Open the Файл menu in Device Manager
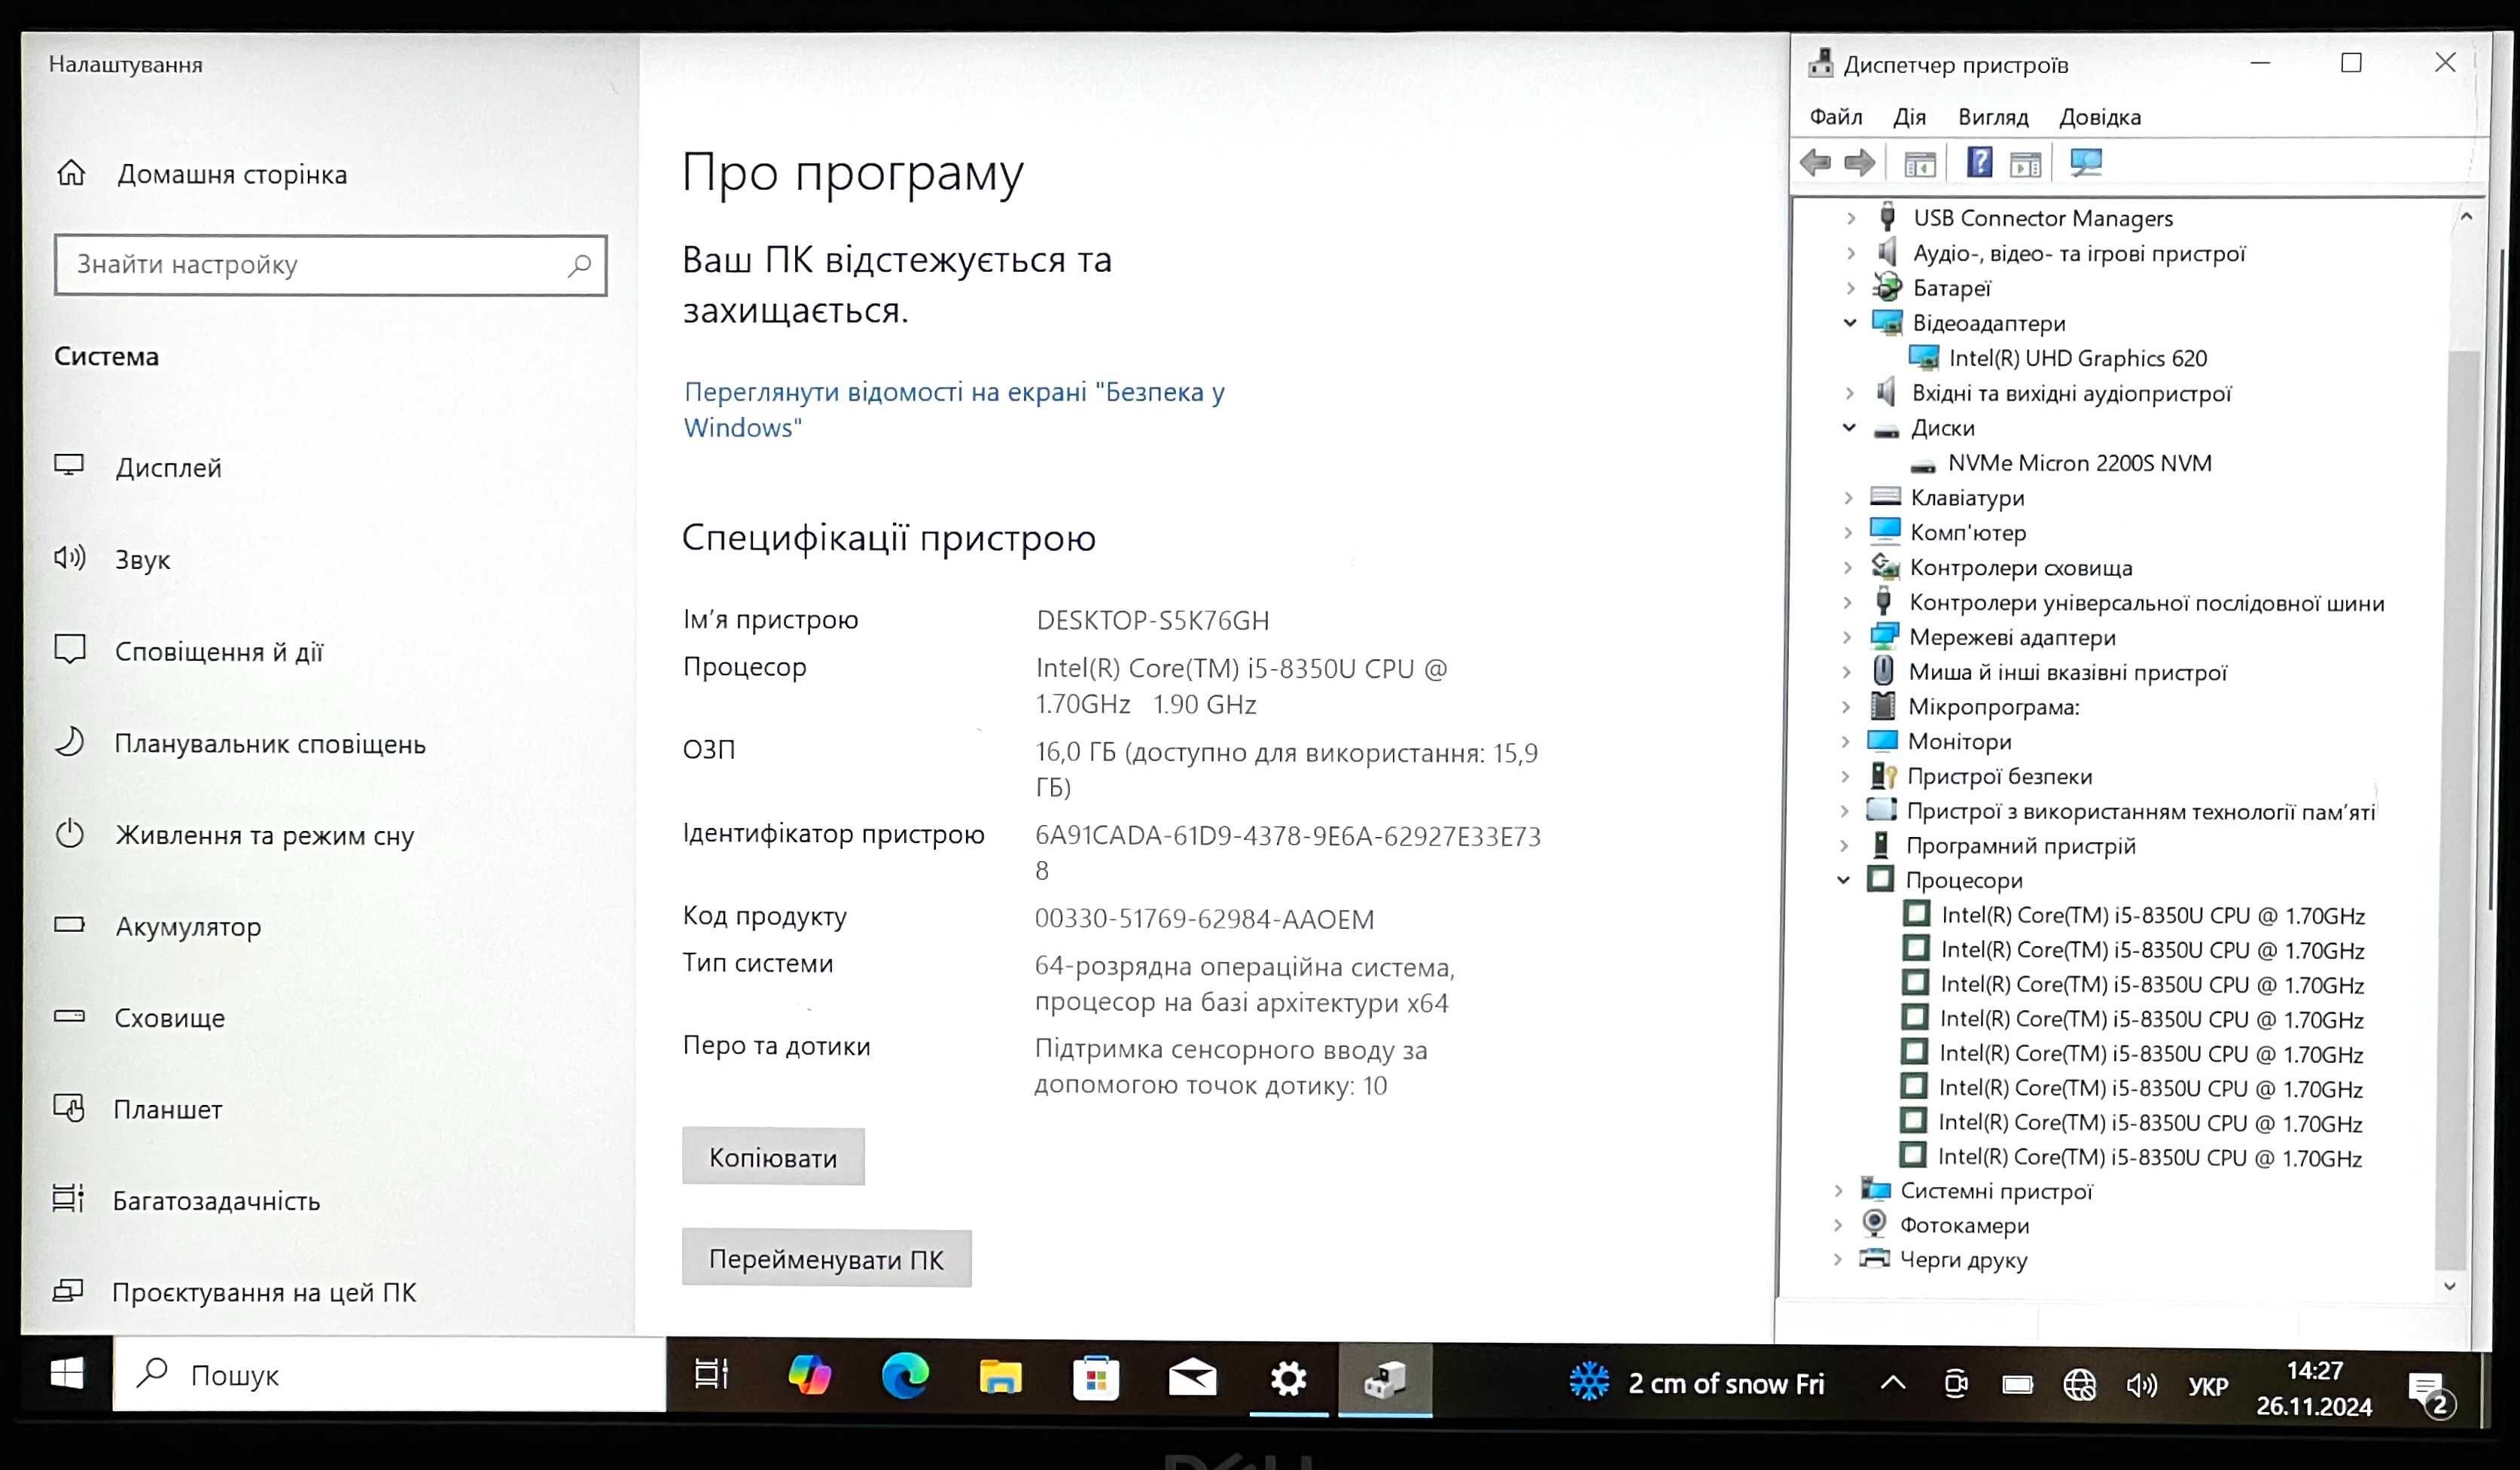The image size is (2520, 1470). click(1836, 117)
